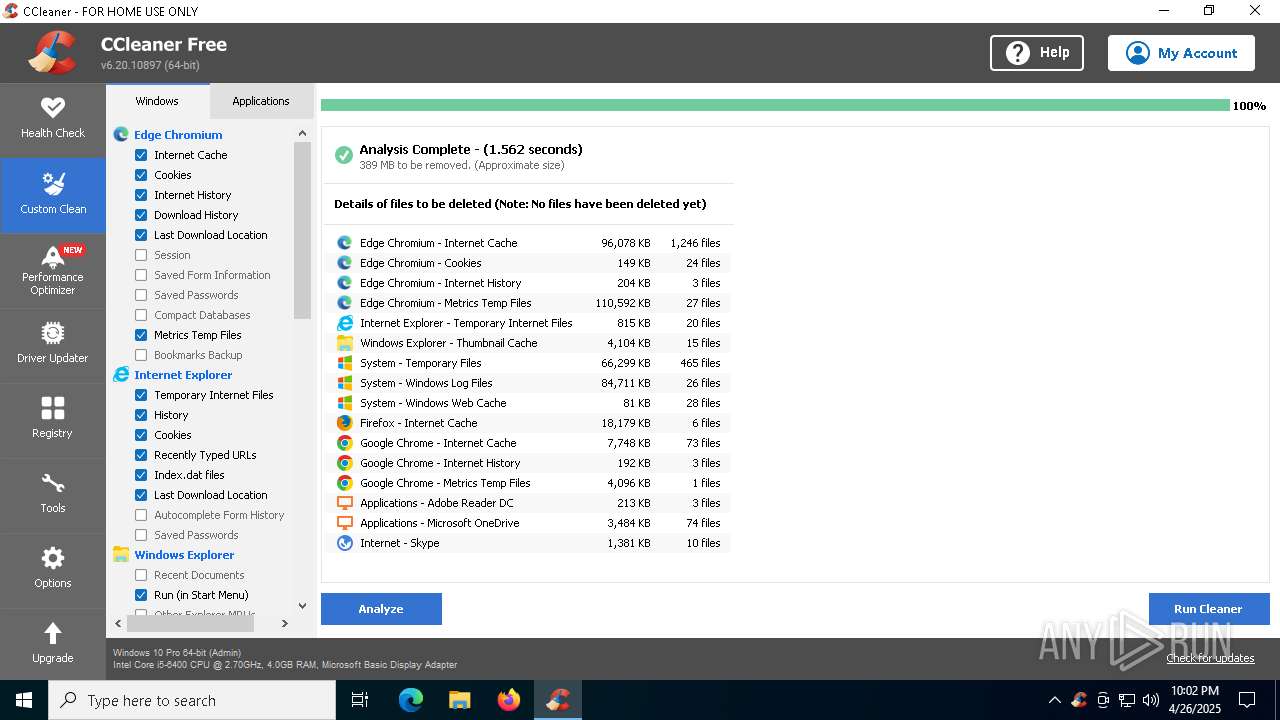This screenshot has width=1280, height=720.
Task: Uncheck Edge Chromium Internet Cache
Action: (141, 155)
